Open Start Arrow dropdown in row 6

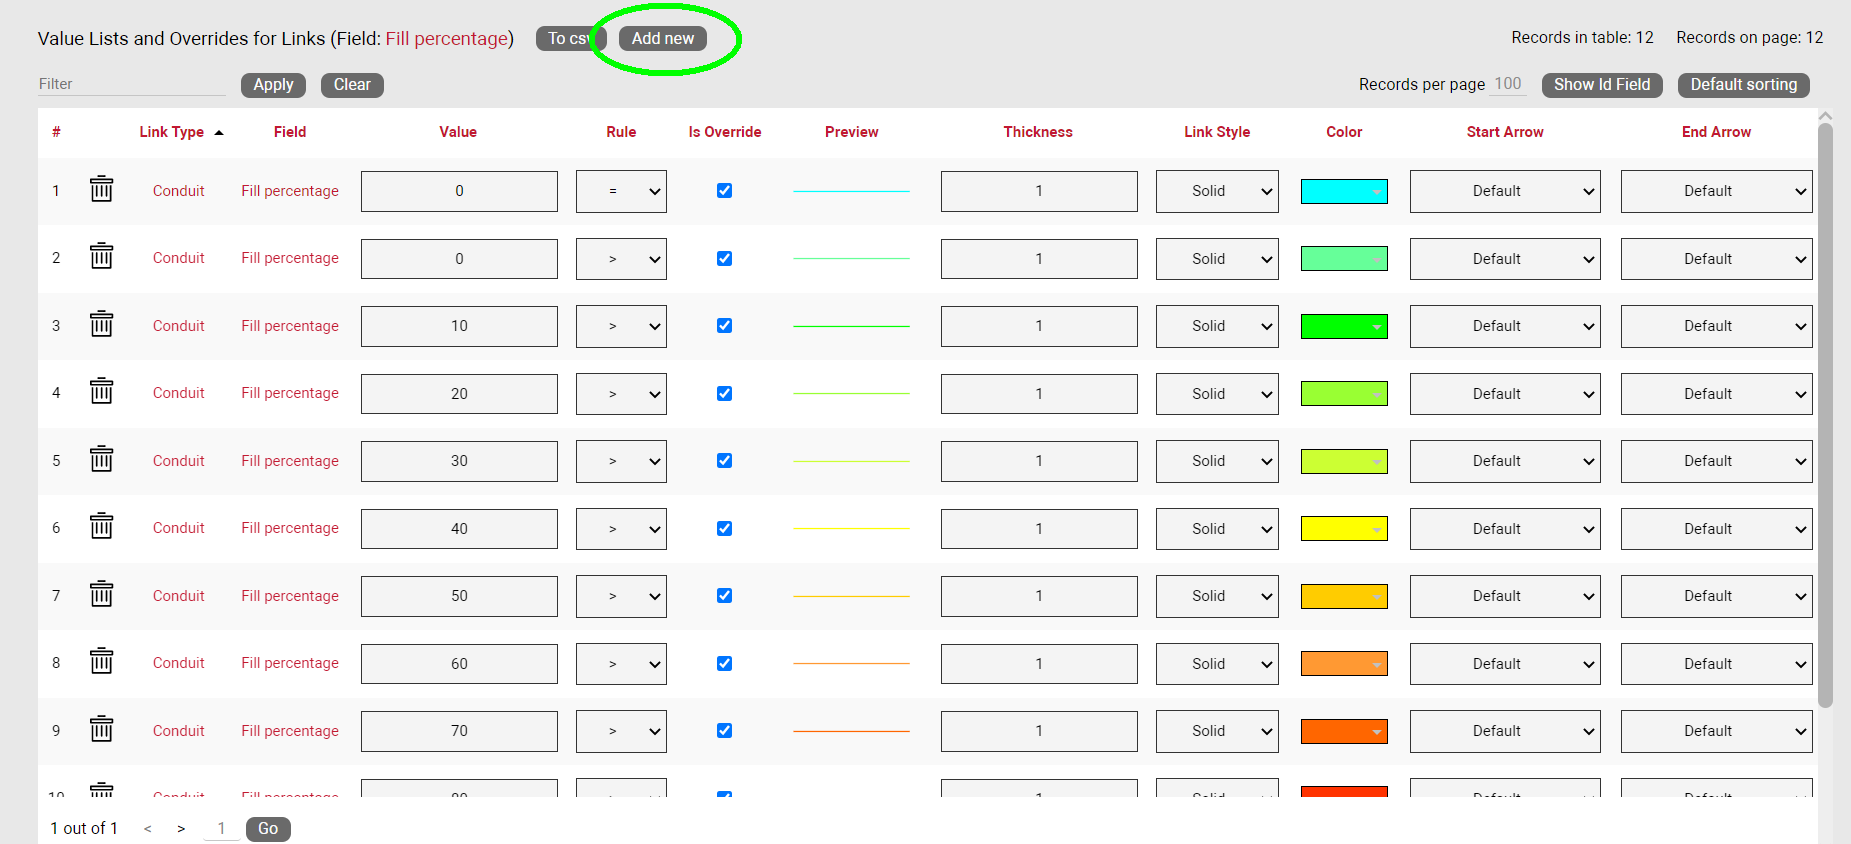[1504, 529]
